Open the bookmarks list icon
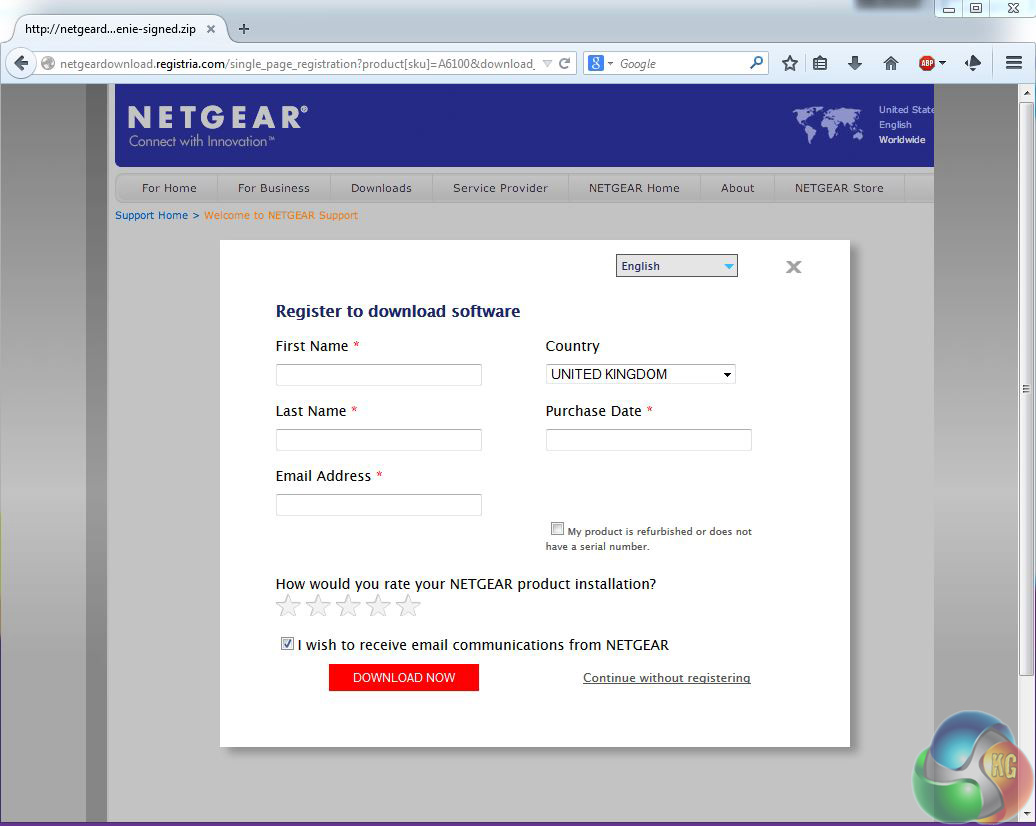Viewport: 1036px width, 826px height. tap(820, 63)
